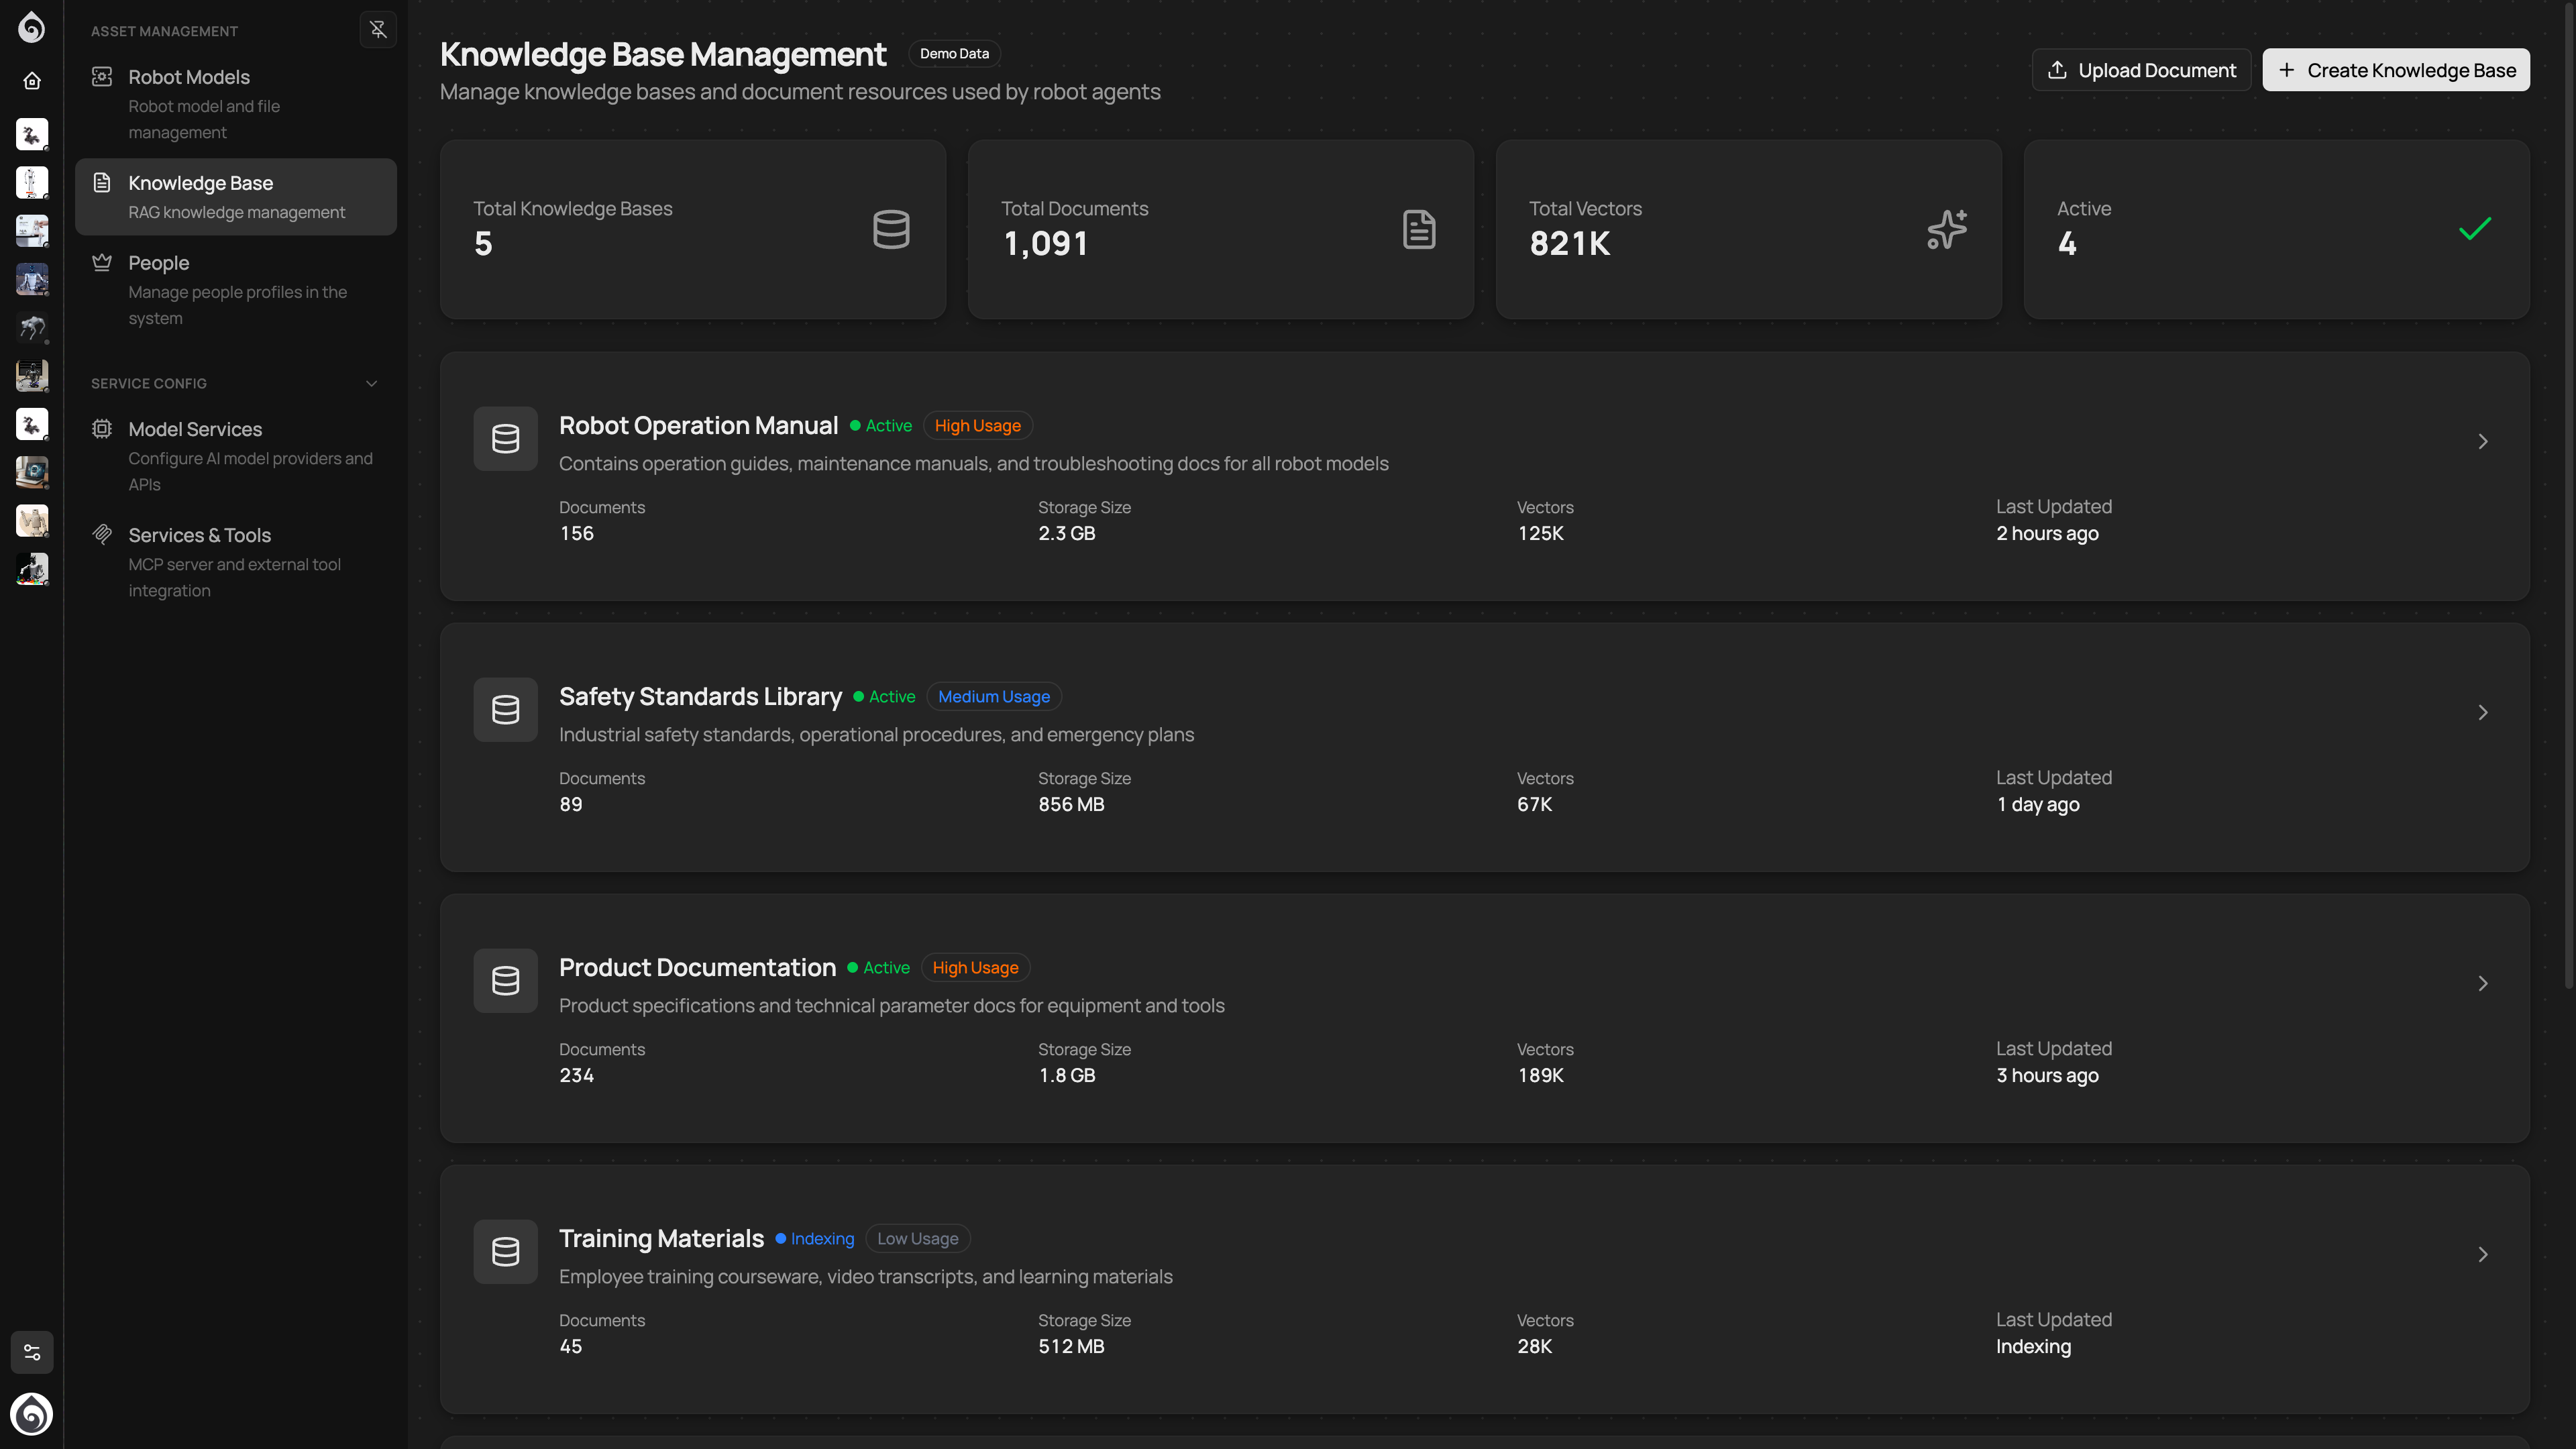
Task: Click the Robot Operation Manual database icon
Action: [x=505, y=439]
